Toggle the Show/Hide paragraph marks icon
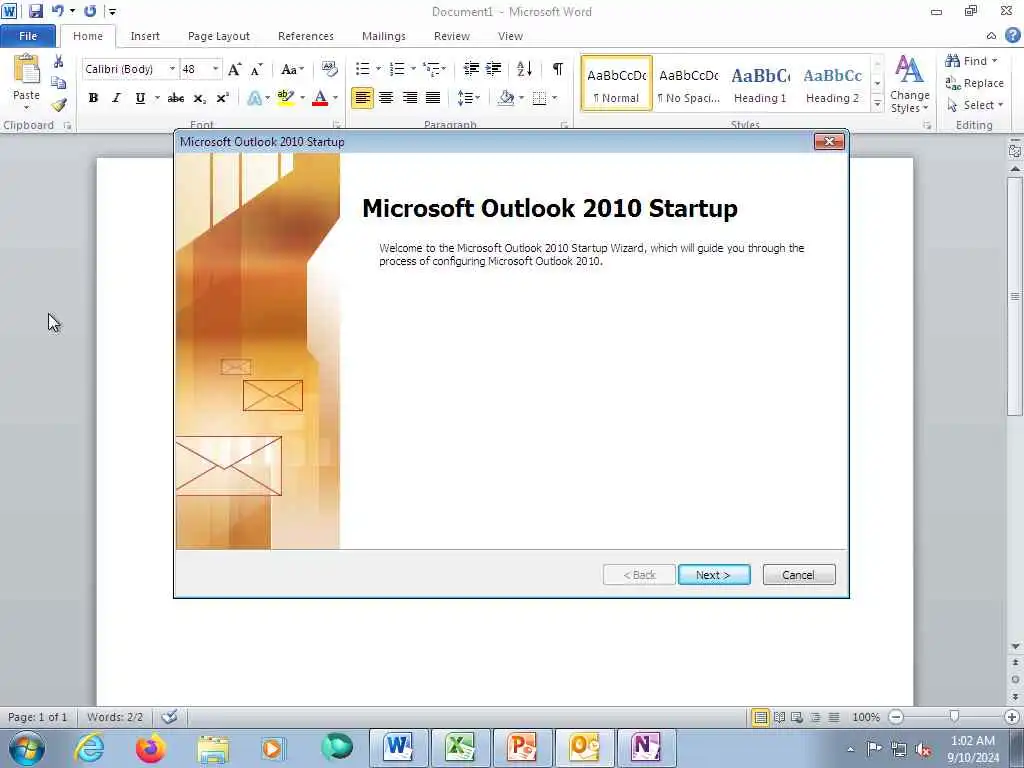Viewport: 1024px width, 768px height. [x=558, y=69]
